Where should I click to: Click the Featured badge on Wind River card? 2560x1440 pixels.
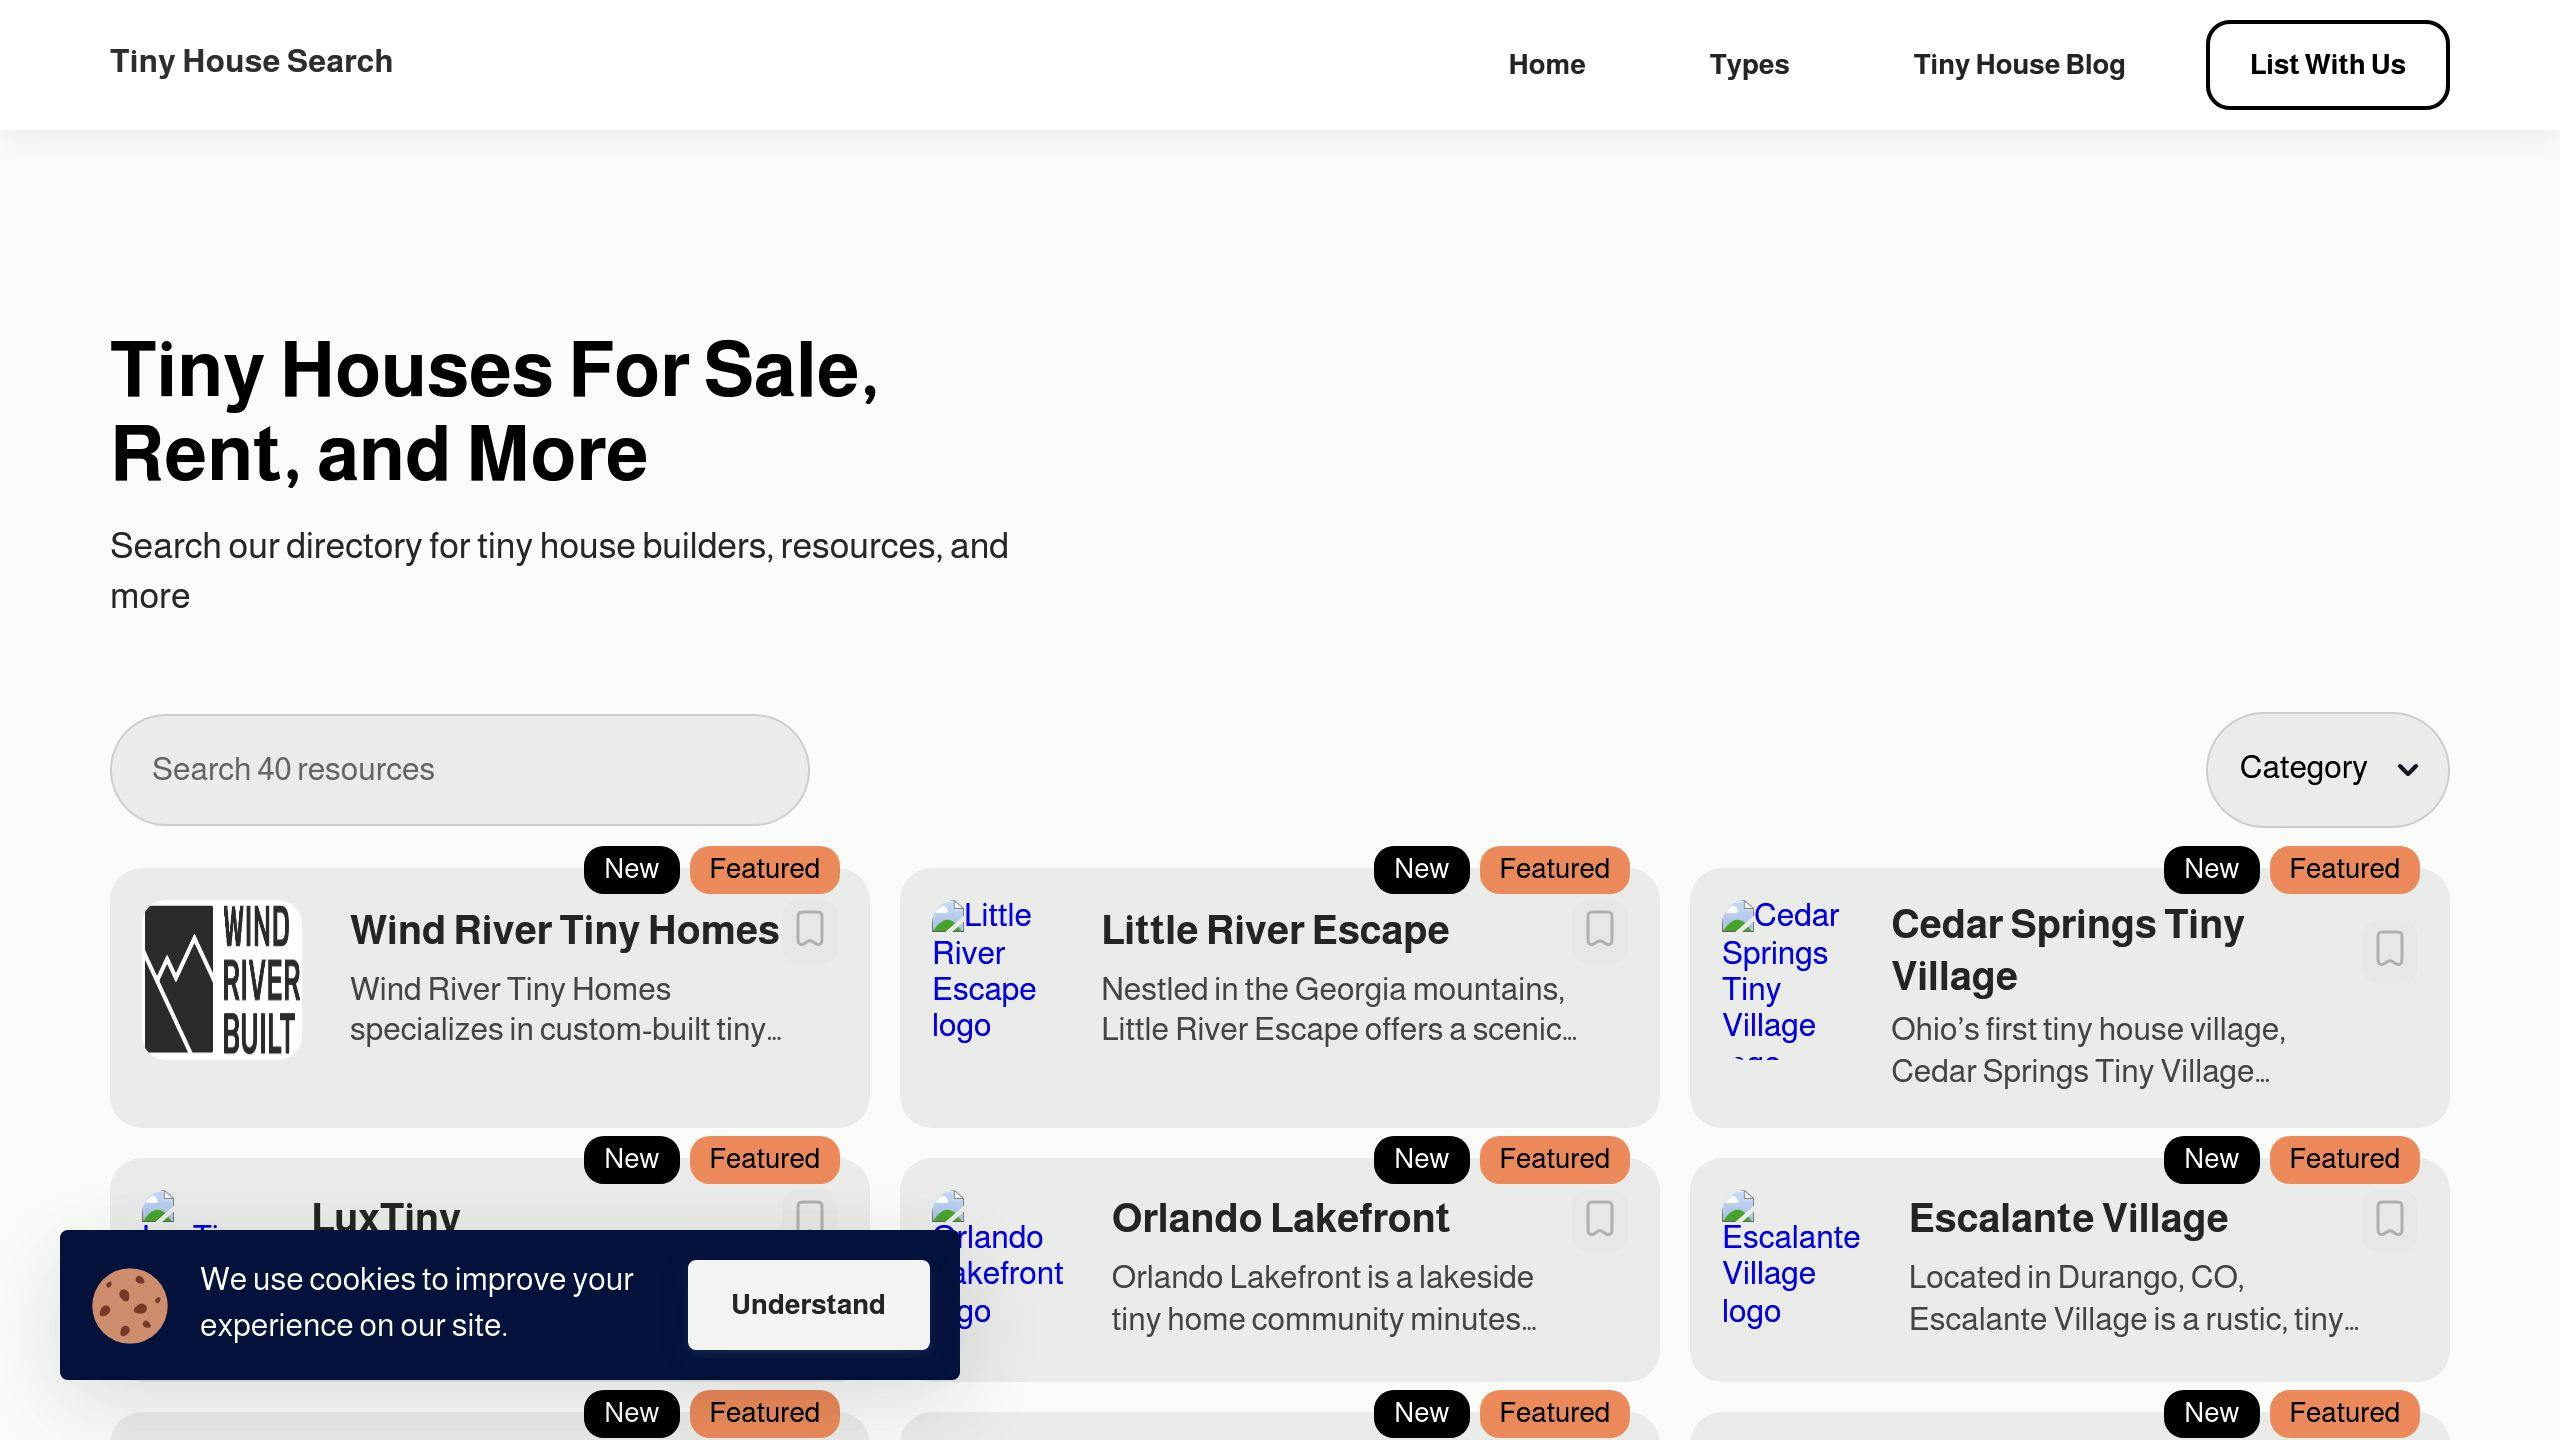(764, 869)
